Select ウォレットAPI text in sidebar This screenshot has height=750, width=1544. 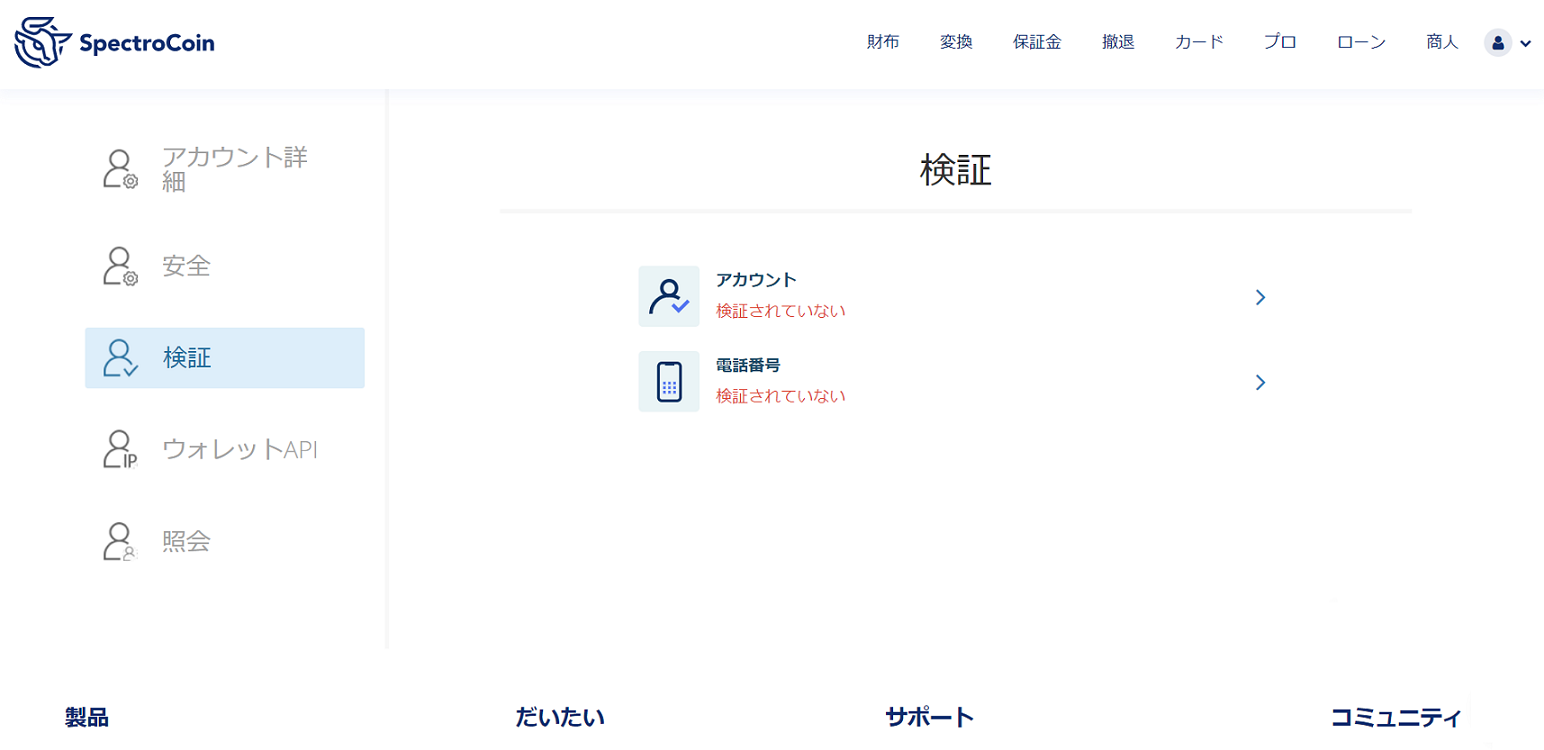[240, 450]
